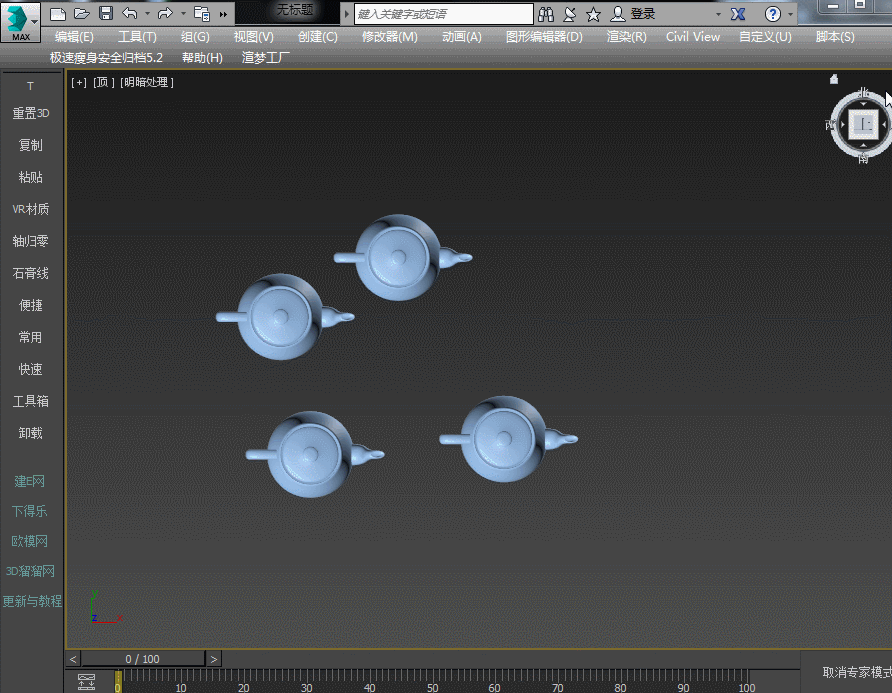Click the ViewCube home icon

834,79
